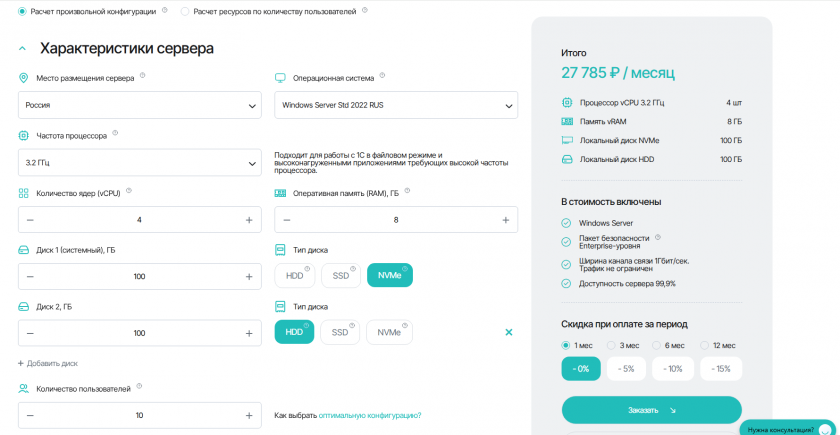Image resolution: width=840 pixels, height=435 pixels.
Task: Open the оптимальную конфигурацию link
Action: (x=370, y=415)
